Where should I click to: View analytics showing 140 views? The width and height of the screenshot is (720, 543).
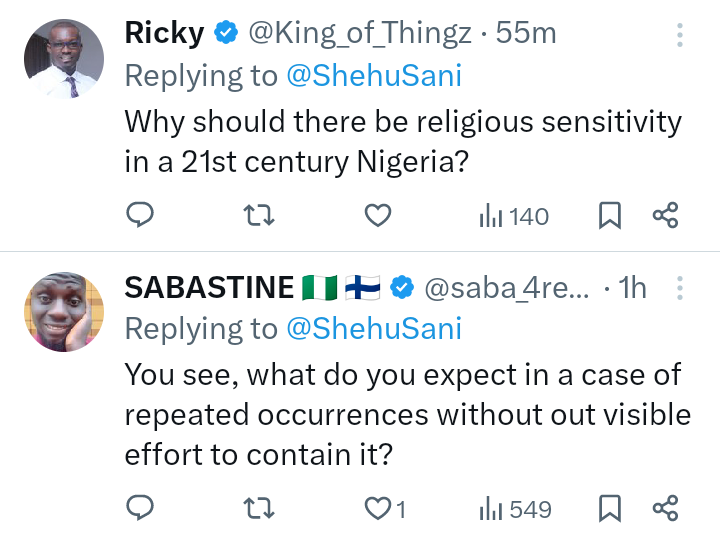514,215
